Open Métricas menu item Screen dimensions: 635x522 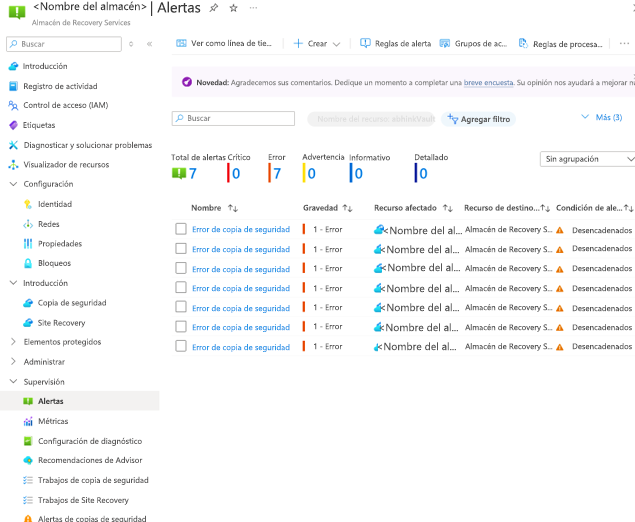point(53,421)
